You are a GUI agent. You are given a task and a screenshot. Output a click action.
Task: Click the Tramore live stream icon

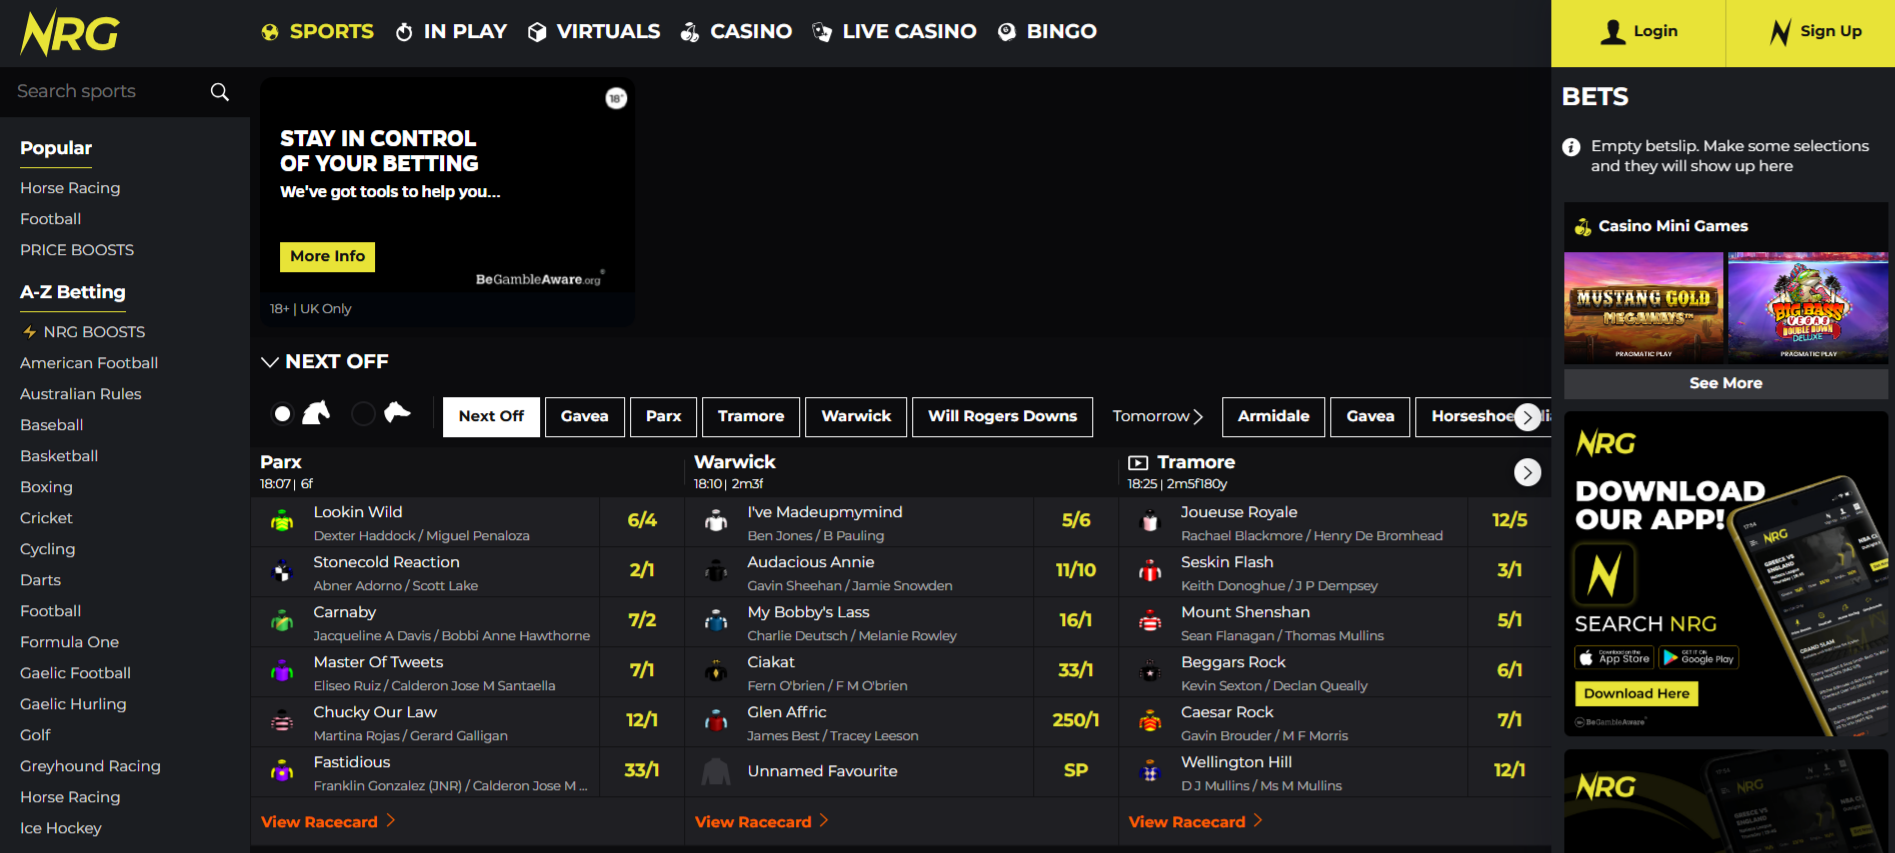(x=1138, y=463)
